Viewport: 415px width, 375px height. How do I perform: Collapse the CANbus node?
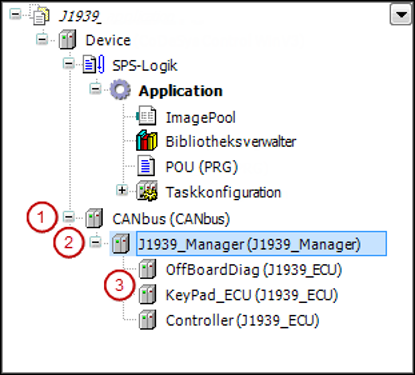68,217
